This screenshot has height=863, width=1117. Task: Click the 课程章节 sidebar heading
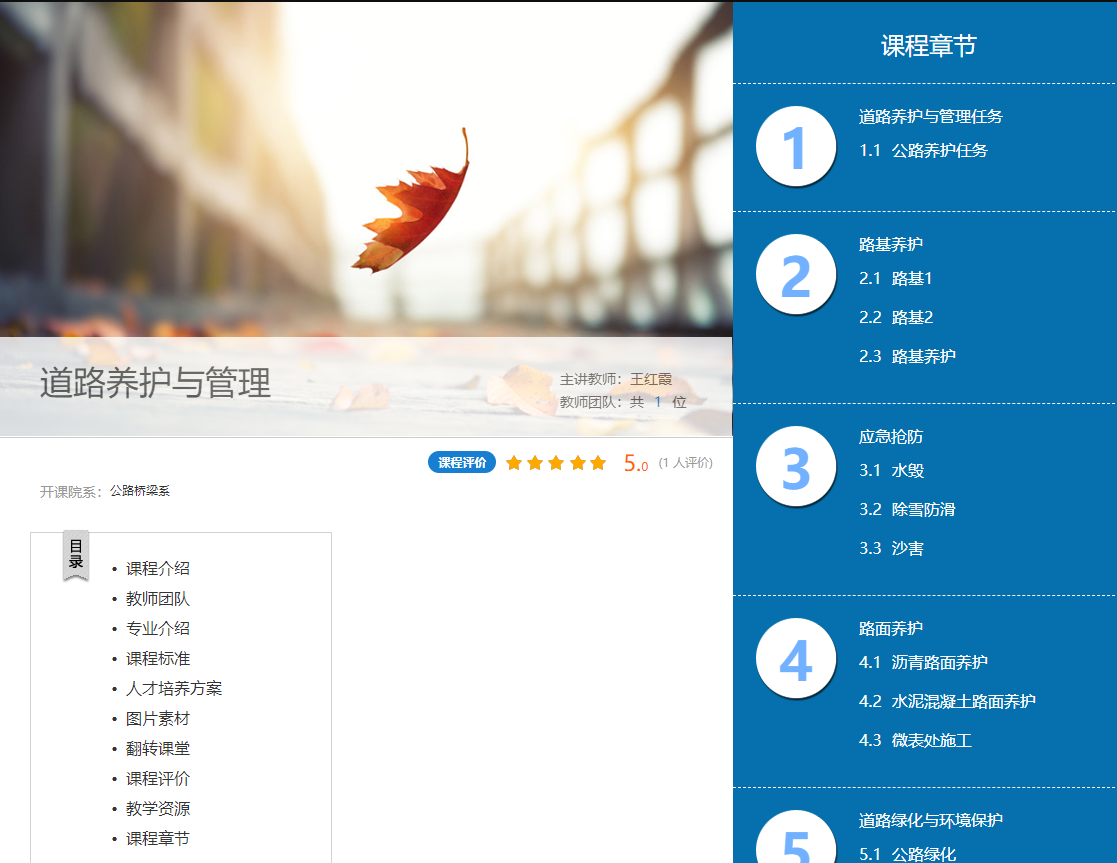point(928,46)
